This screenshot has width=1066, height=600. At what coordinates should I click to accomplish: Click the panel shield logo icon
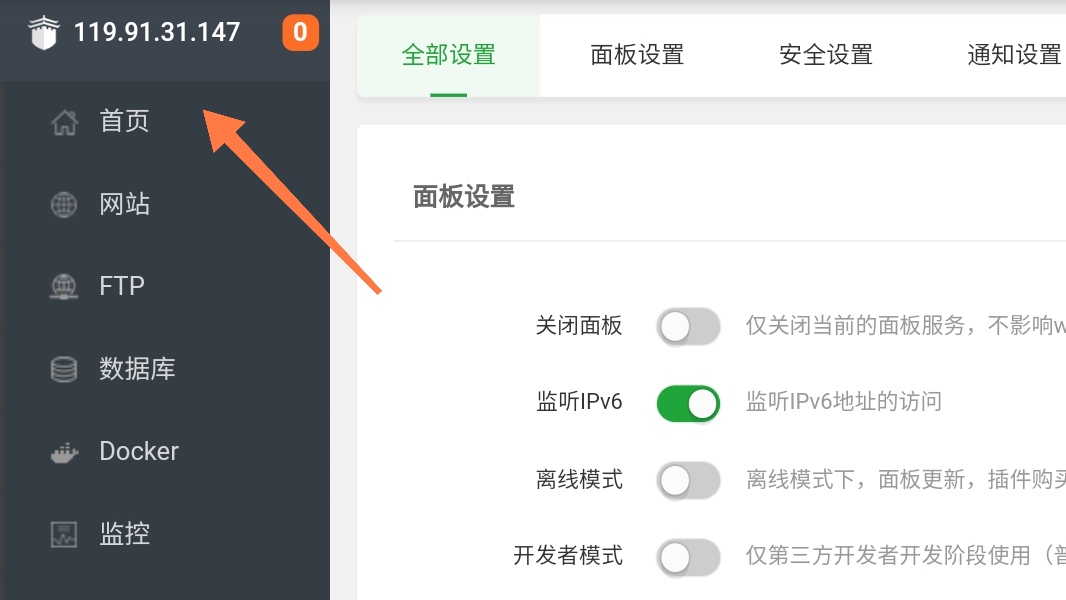coord(44,33)
